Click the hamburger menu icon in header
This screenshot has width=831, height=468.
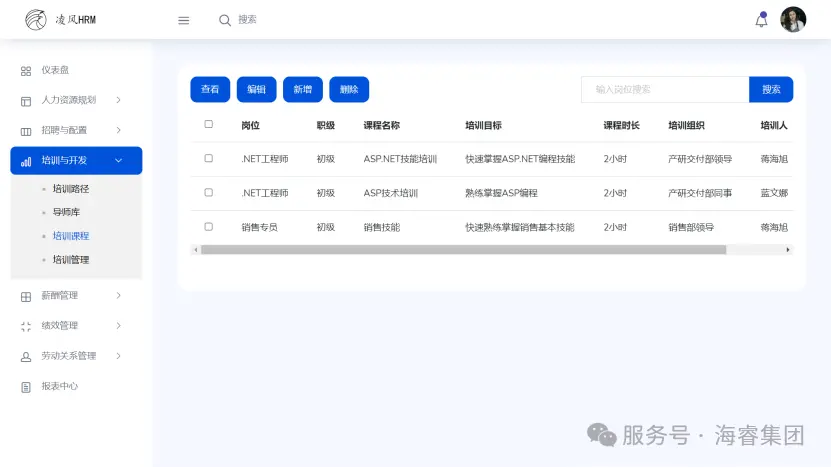pyautogui.click(x=183, y=20)
